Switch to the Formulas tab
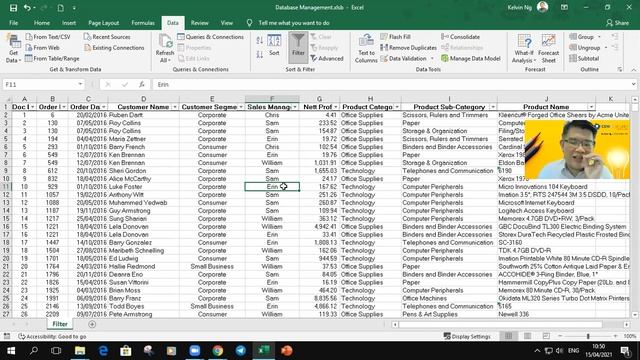The width and height of the screenshot is (640, 360). 143,23
